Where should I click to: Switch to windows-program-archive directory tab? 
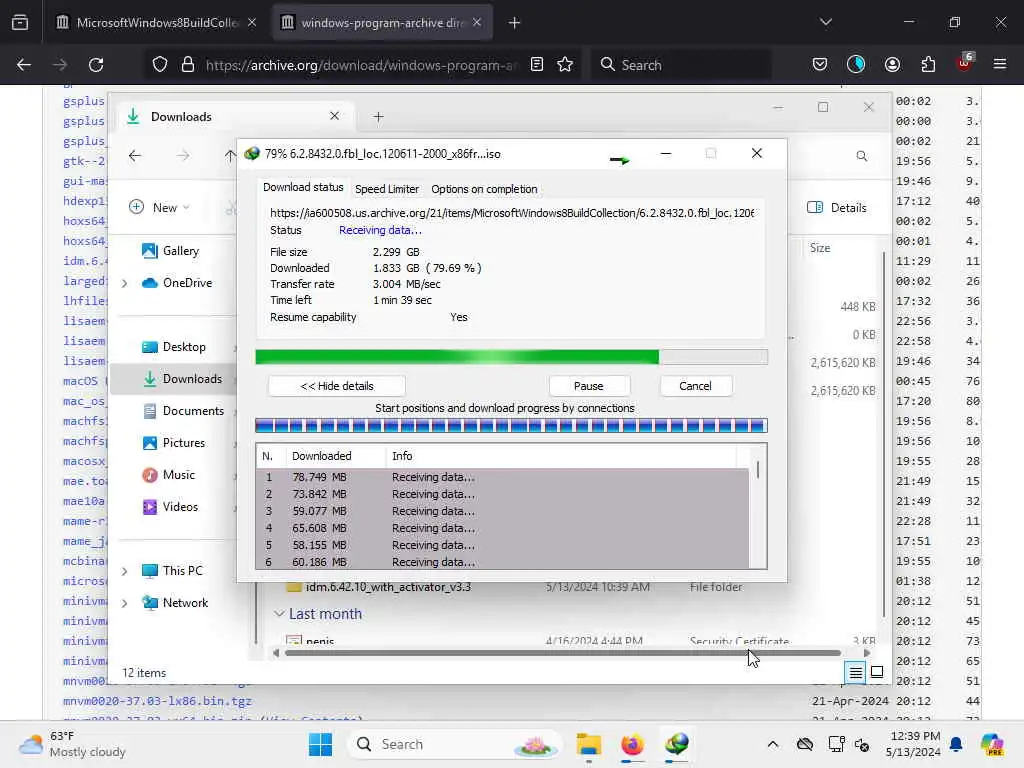382,23
